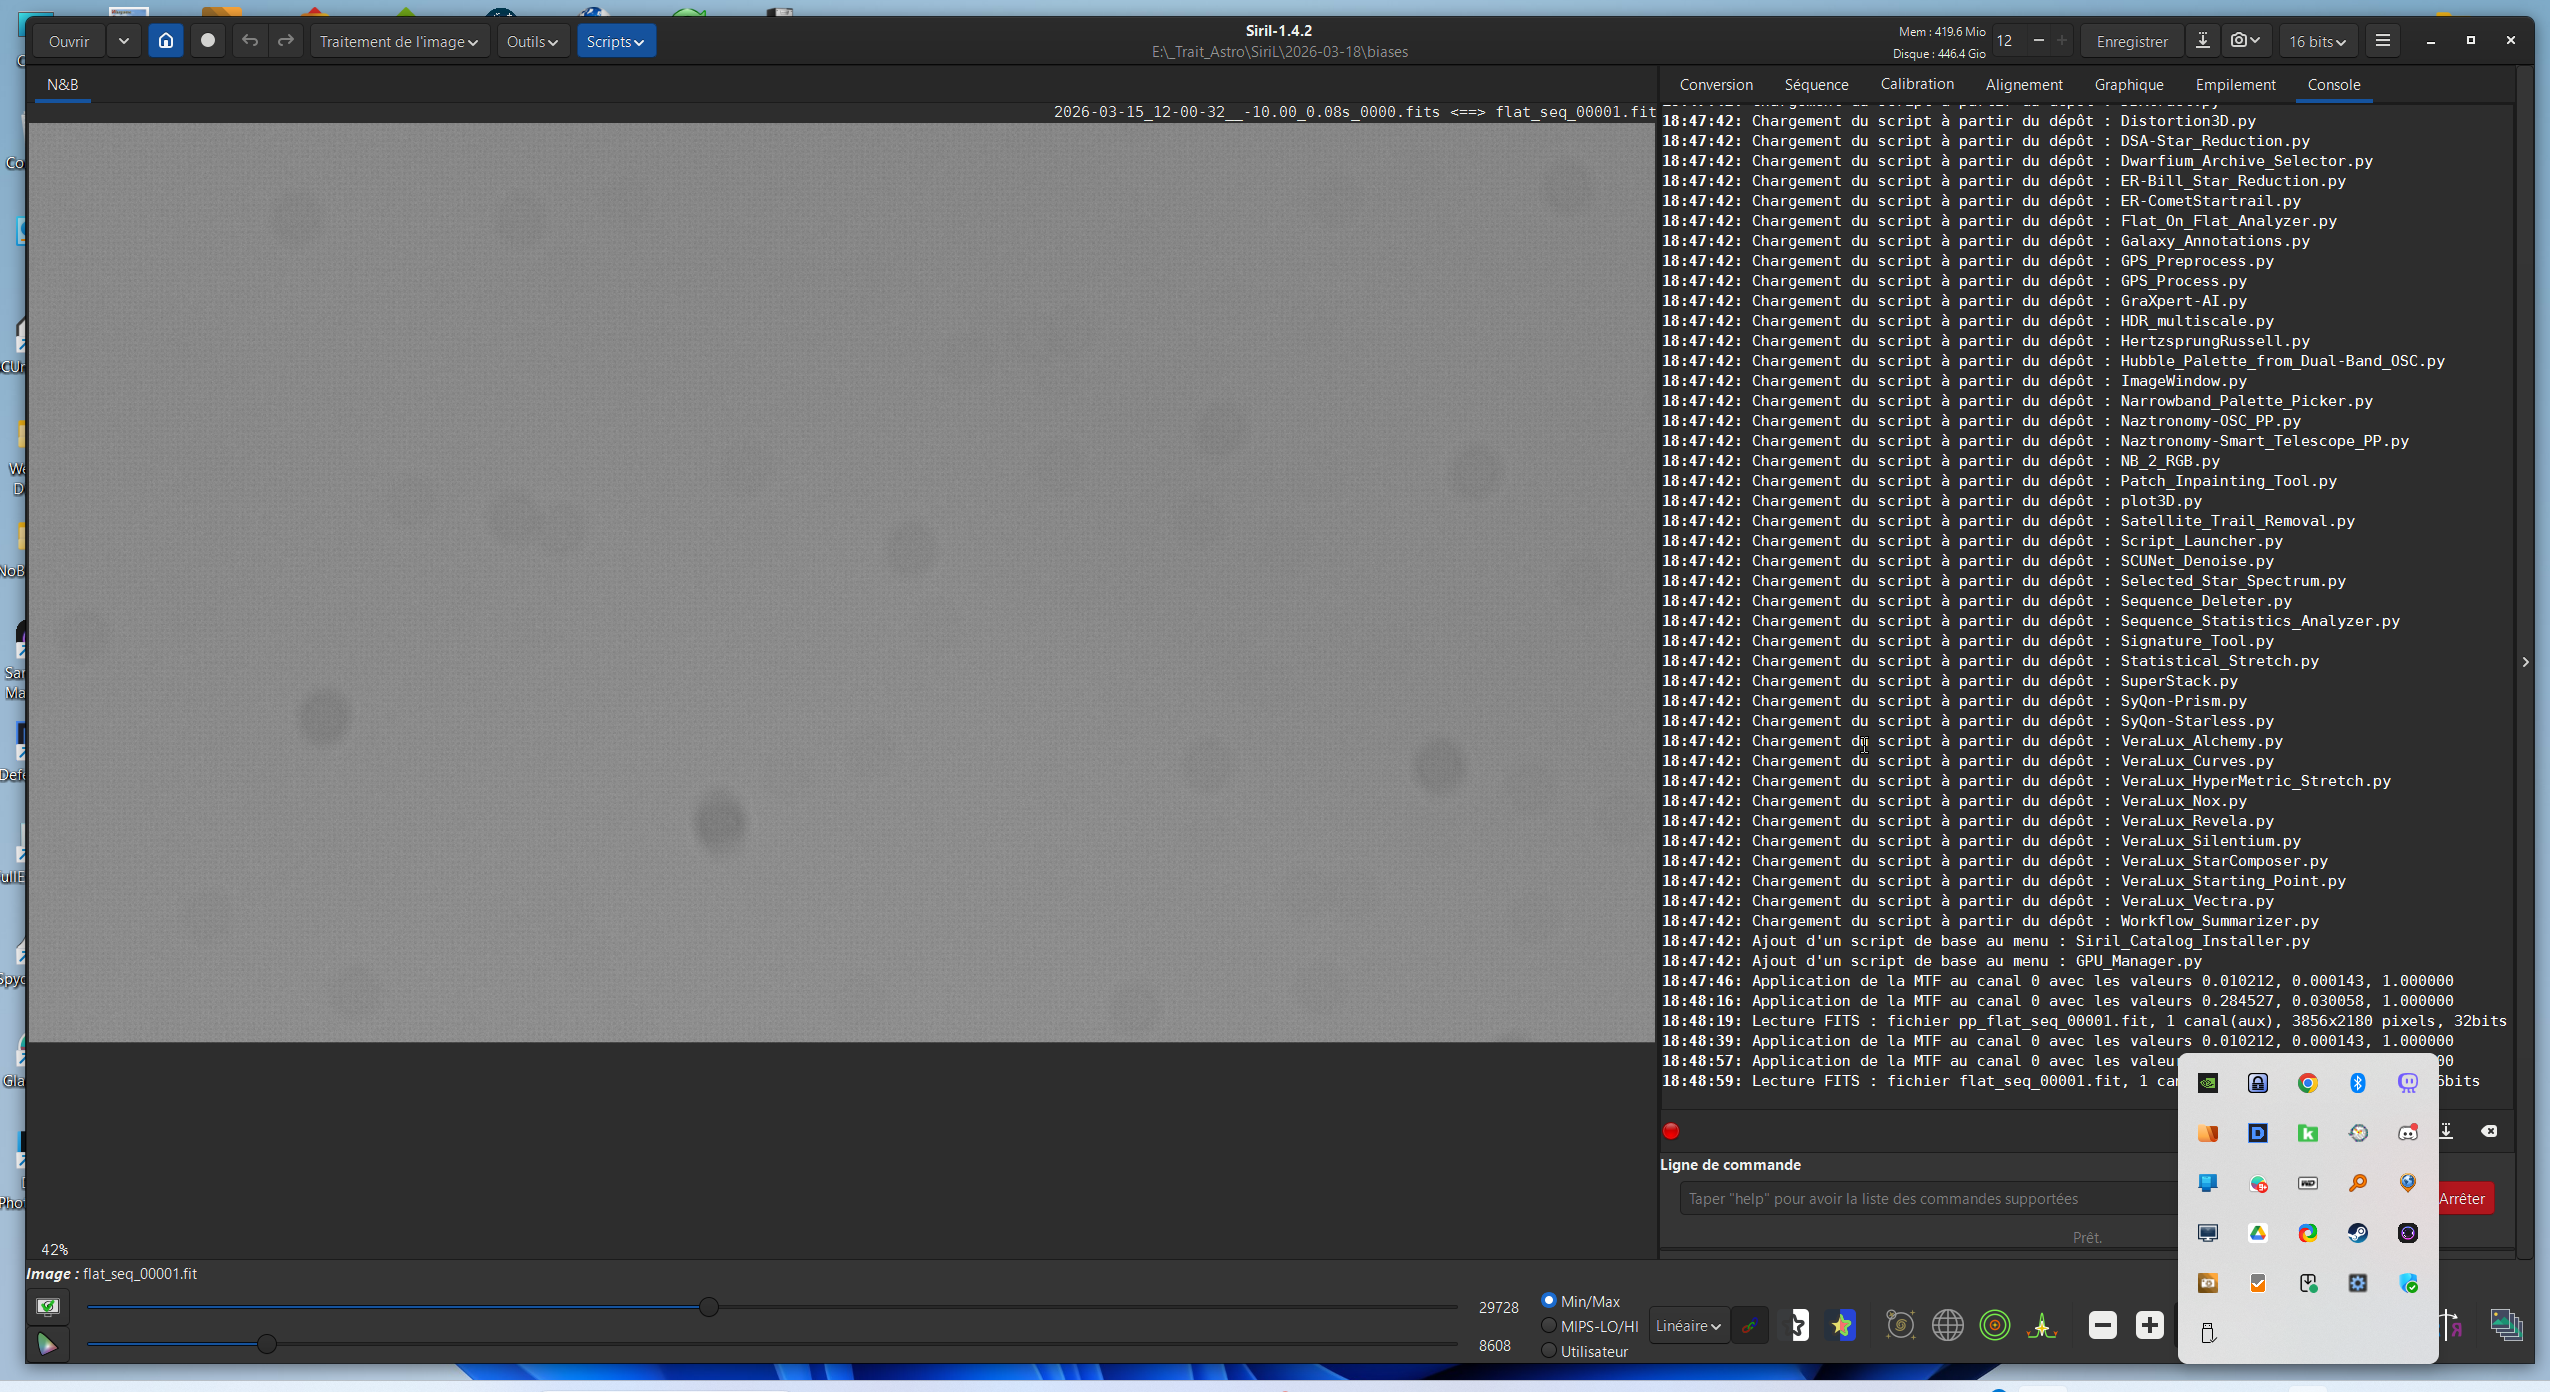Click the Enregistrer button
The width and height of the screenshot is (2550, 1392).
[x=2132, y=41]
